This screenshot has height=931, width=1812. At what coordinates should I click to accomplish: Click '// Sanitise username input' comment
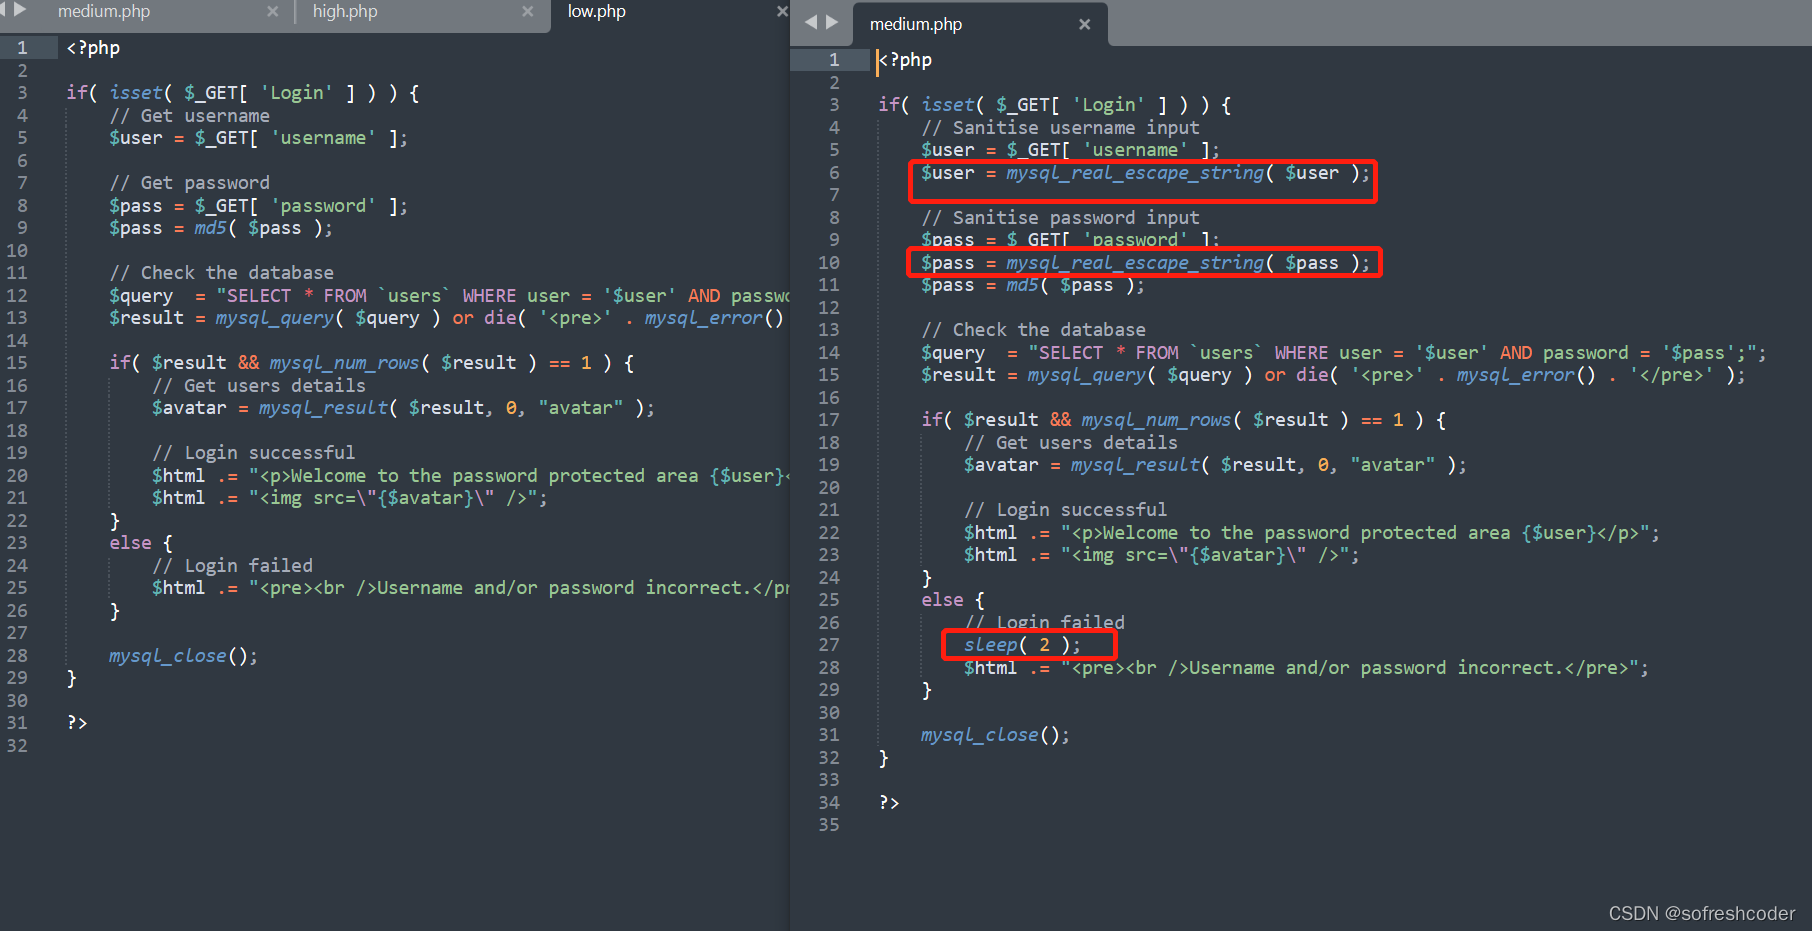pos(1060,128)
